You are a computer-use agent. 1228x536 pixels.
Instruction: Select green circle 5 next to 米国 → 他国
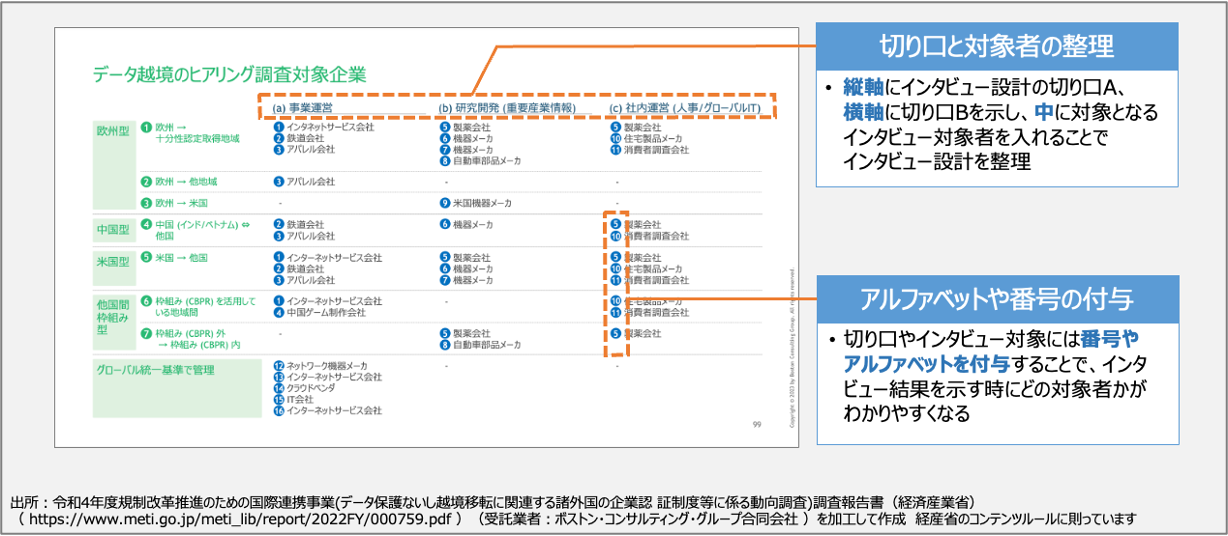click(146, 258)
